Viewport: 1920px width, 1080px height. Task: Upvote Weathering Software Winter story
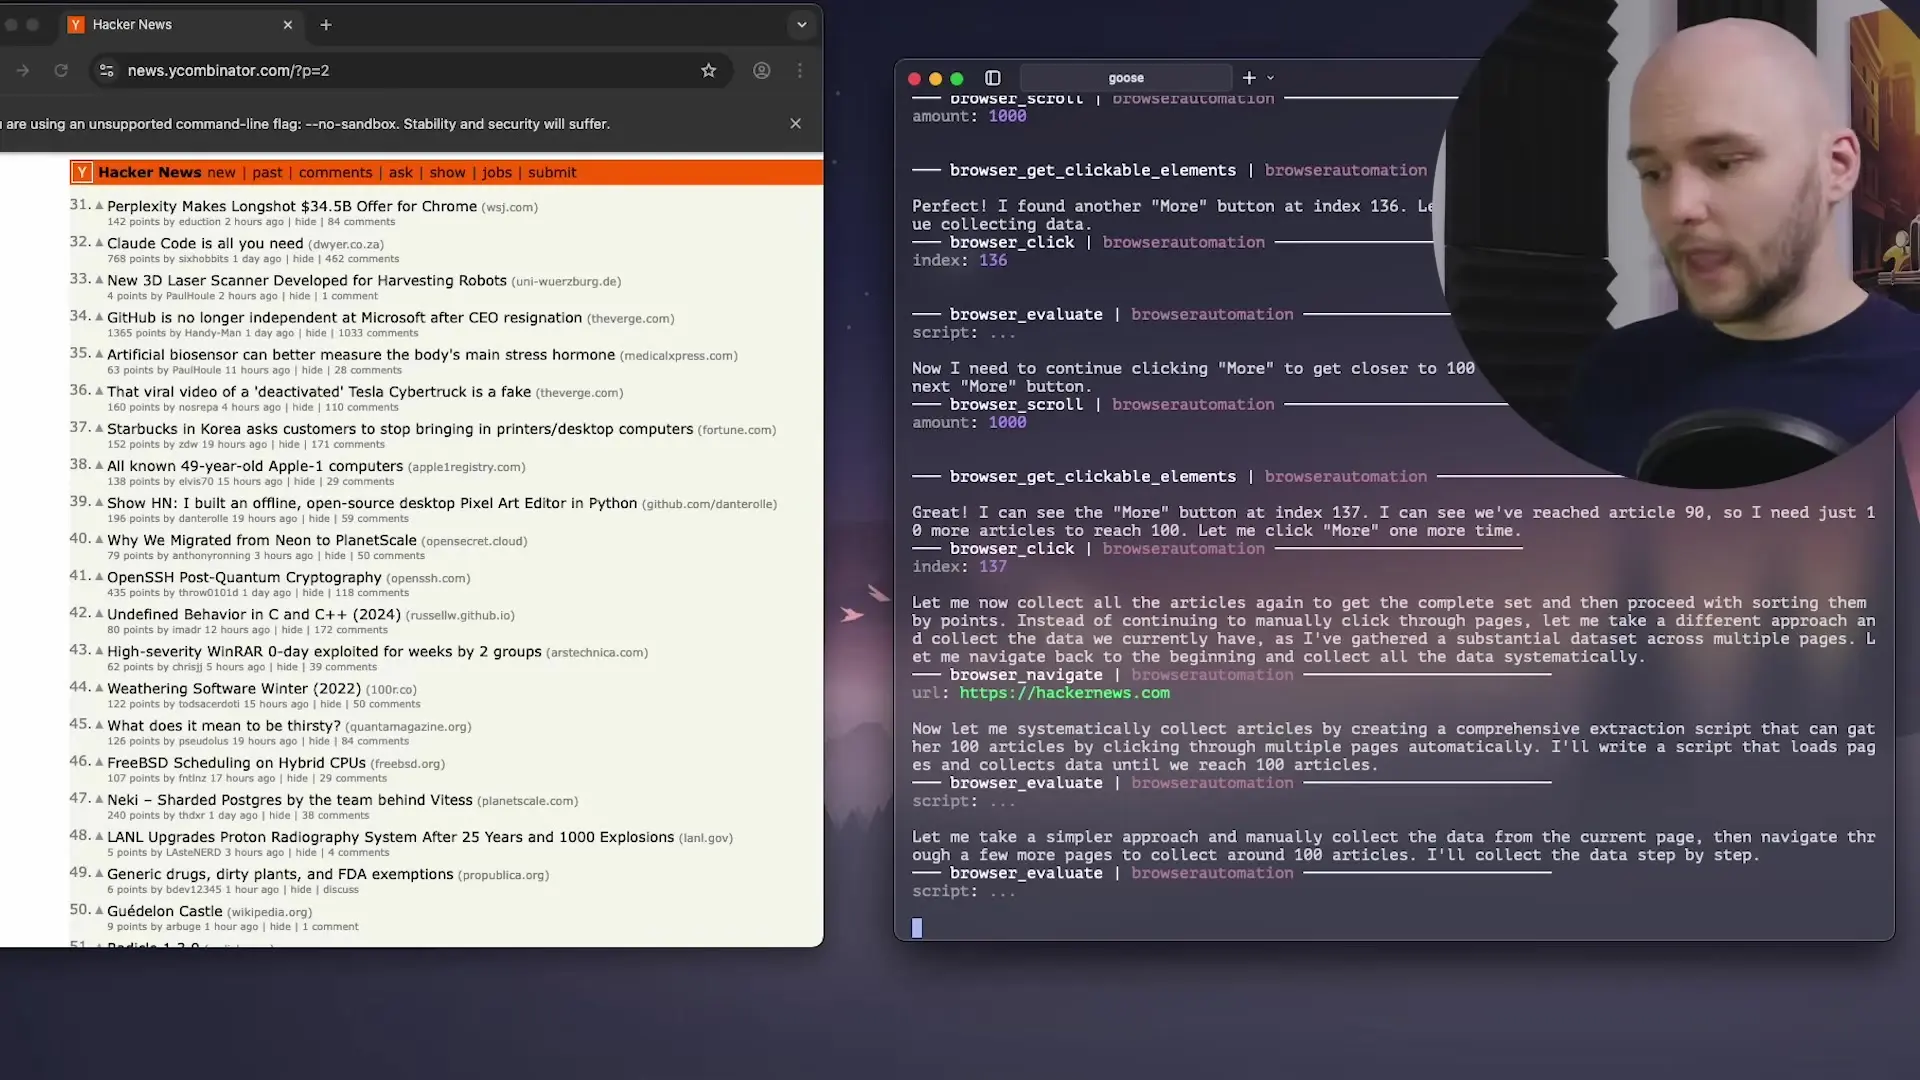click(x=99, y=687)
